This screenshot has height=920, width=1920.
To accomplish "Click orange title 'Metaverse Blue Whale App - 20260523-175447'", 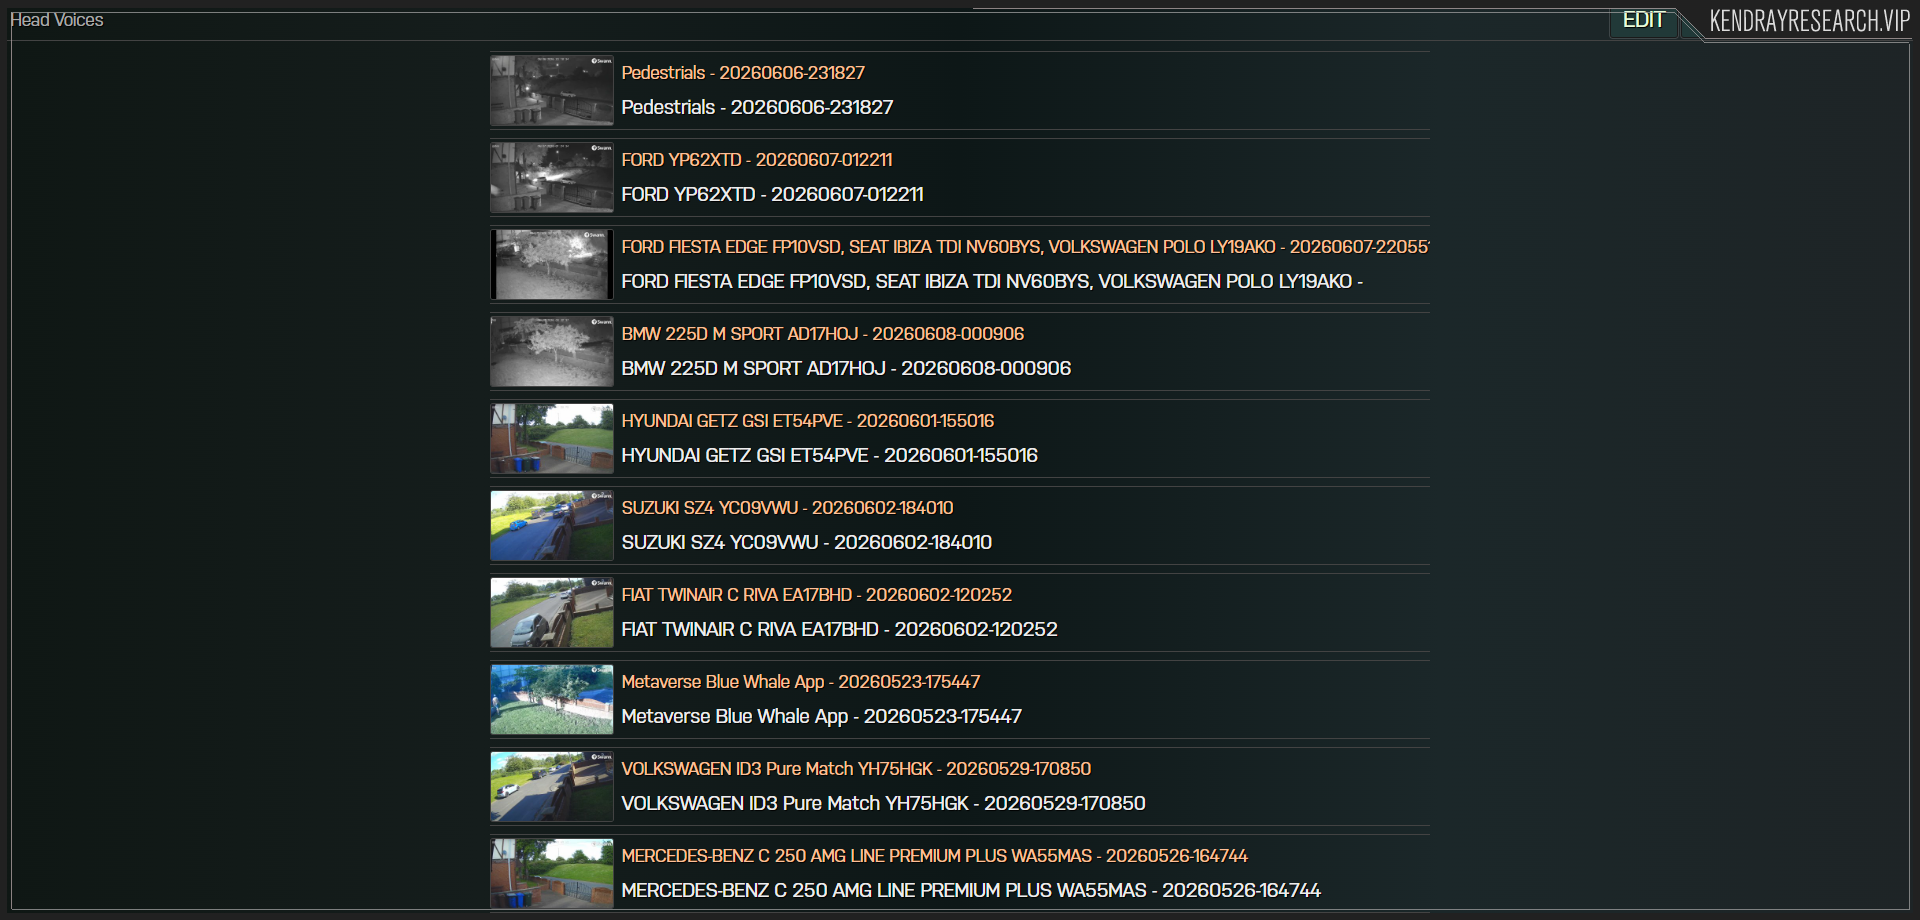I will pos(801,682).
